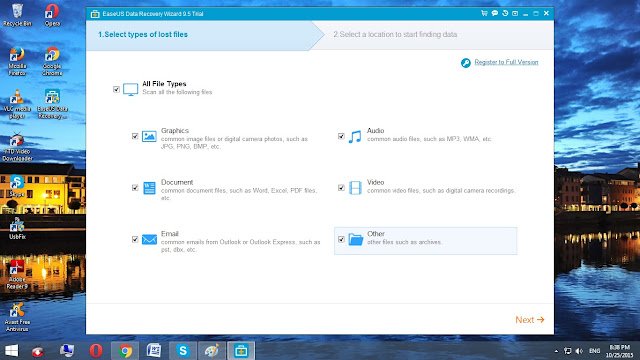
Task: Select Mozilla Firefox desktop shortcut
Action: (x=17, y=61)
